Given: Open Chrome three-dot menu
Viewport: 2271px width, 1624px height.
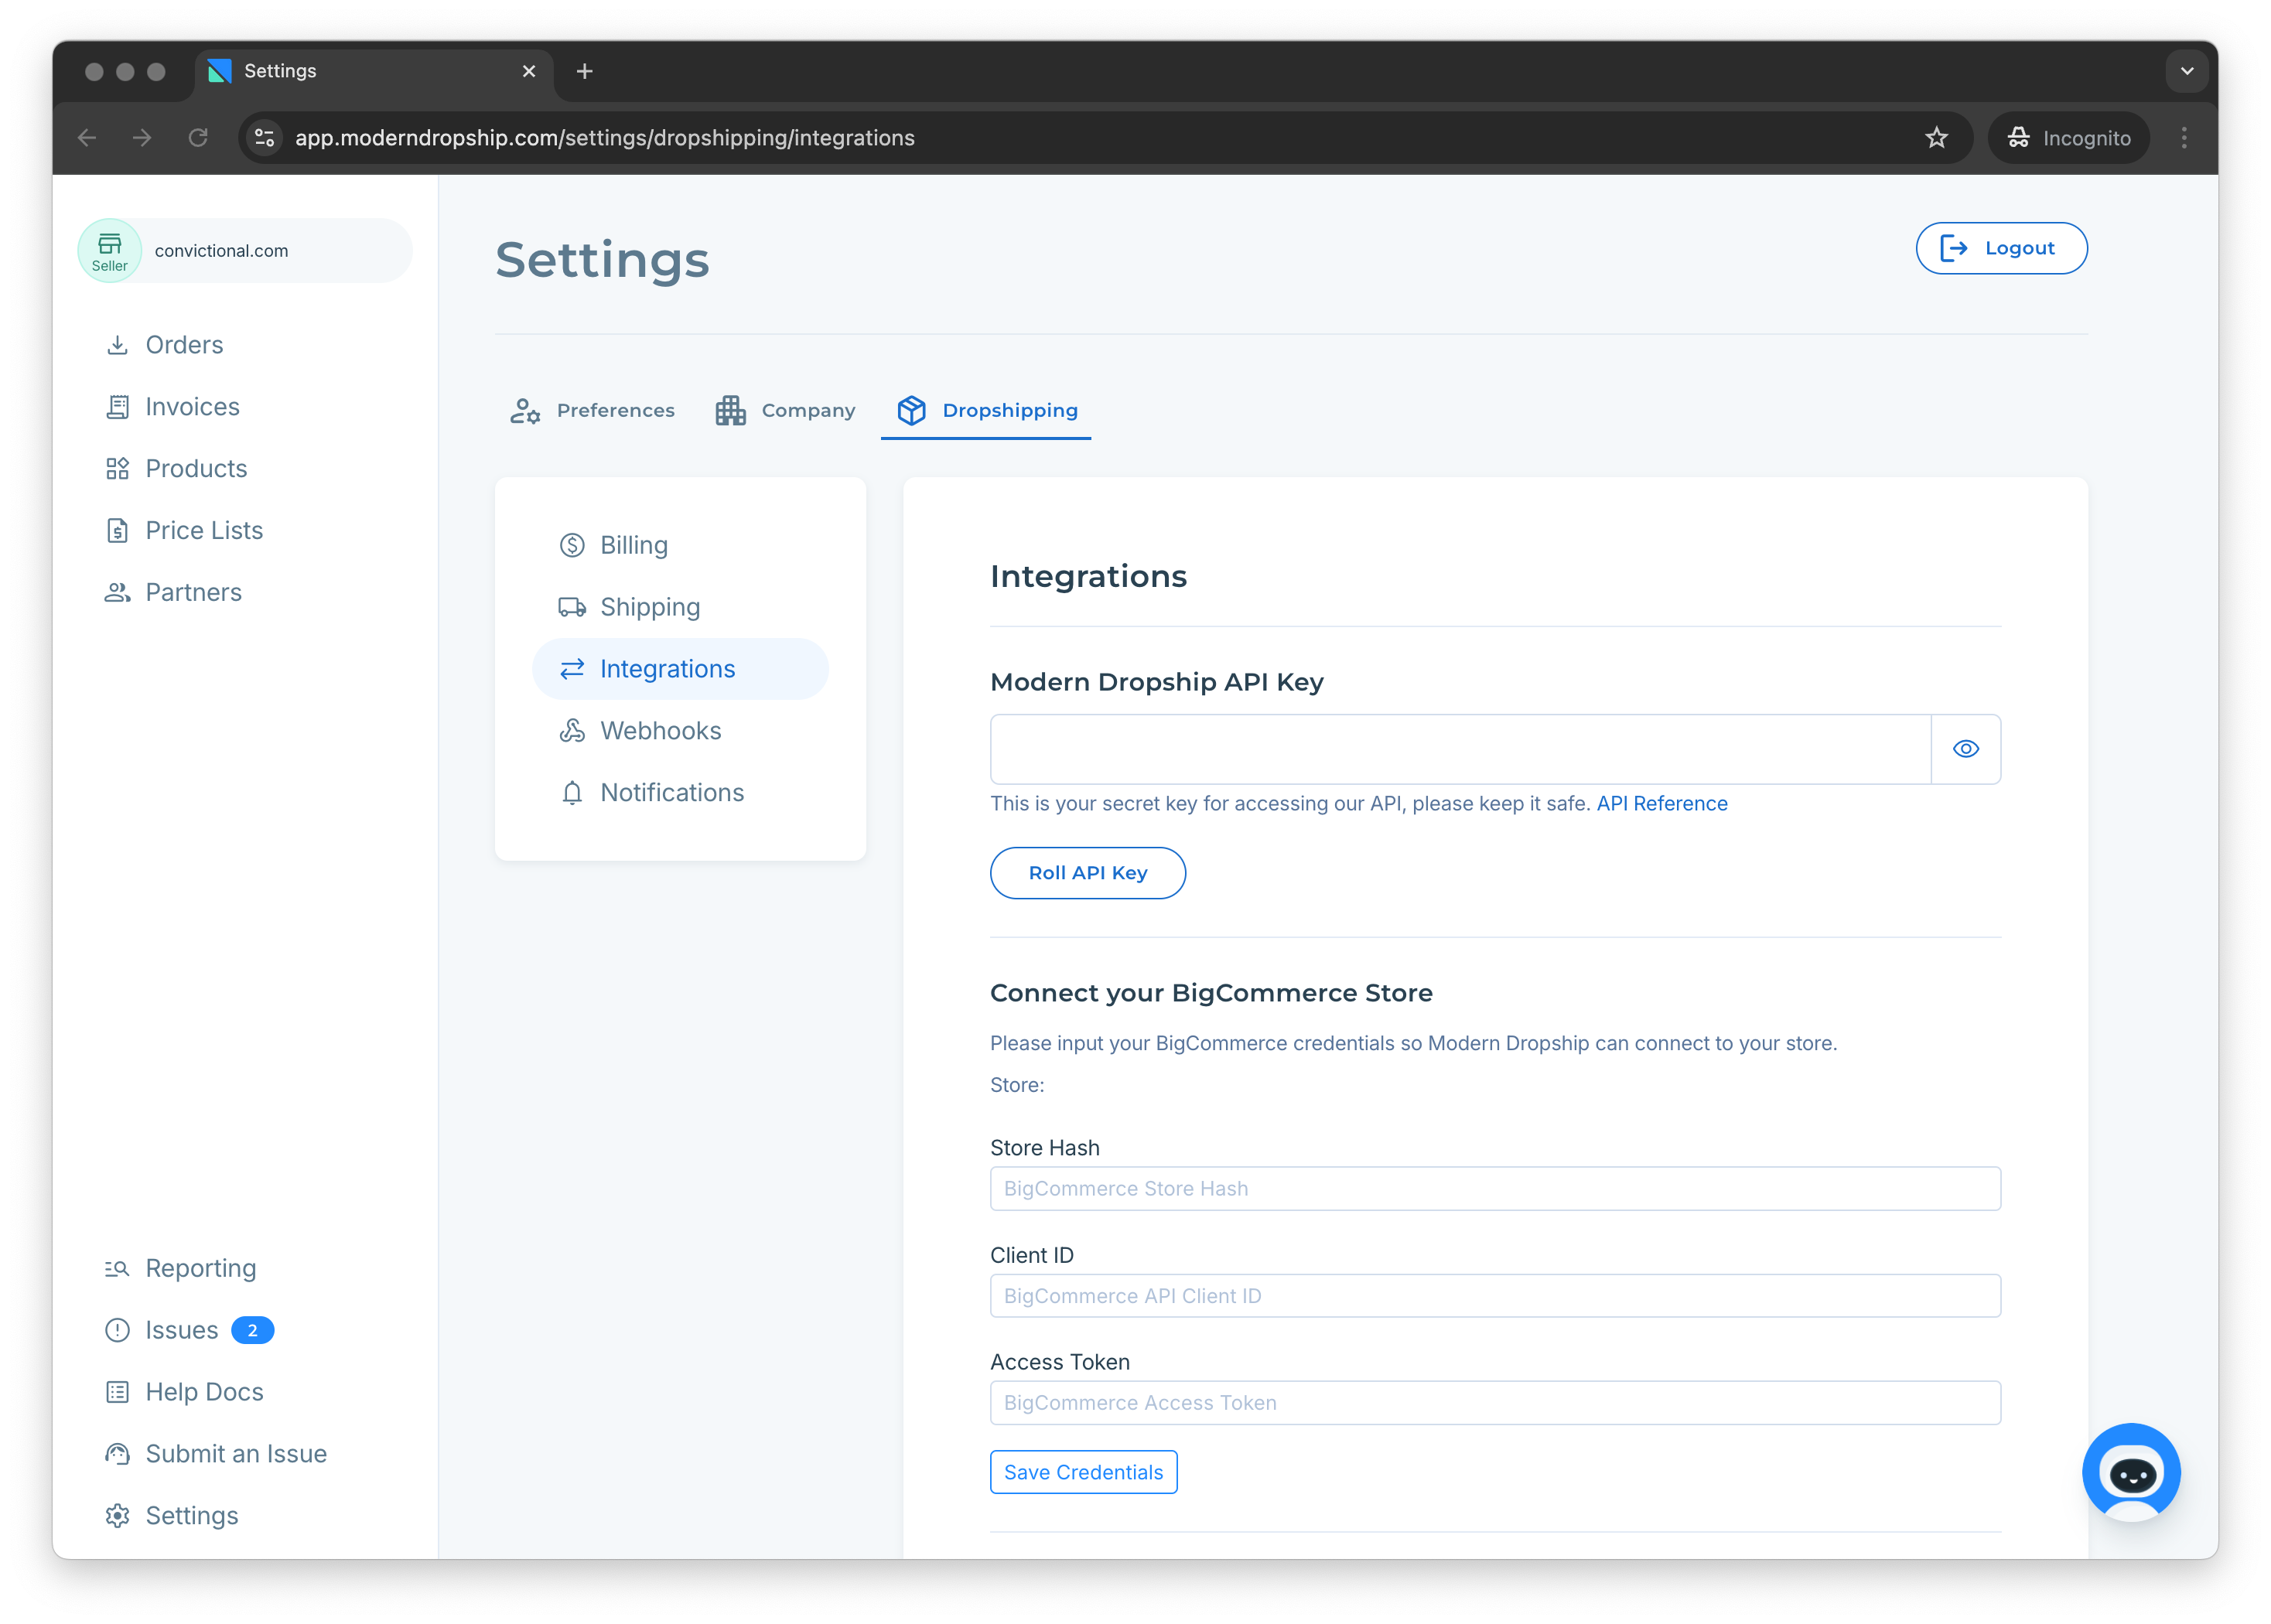Looking at the screenshot, I should click(2184, 138).
